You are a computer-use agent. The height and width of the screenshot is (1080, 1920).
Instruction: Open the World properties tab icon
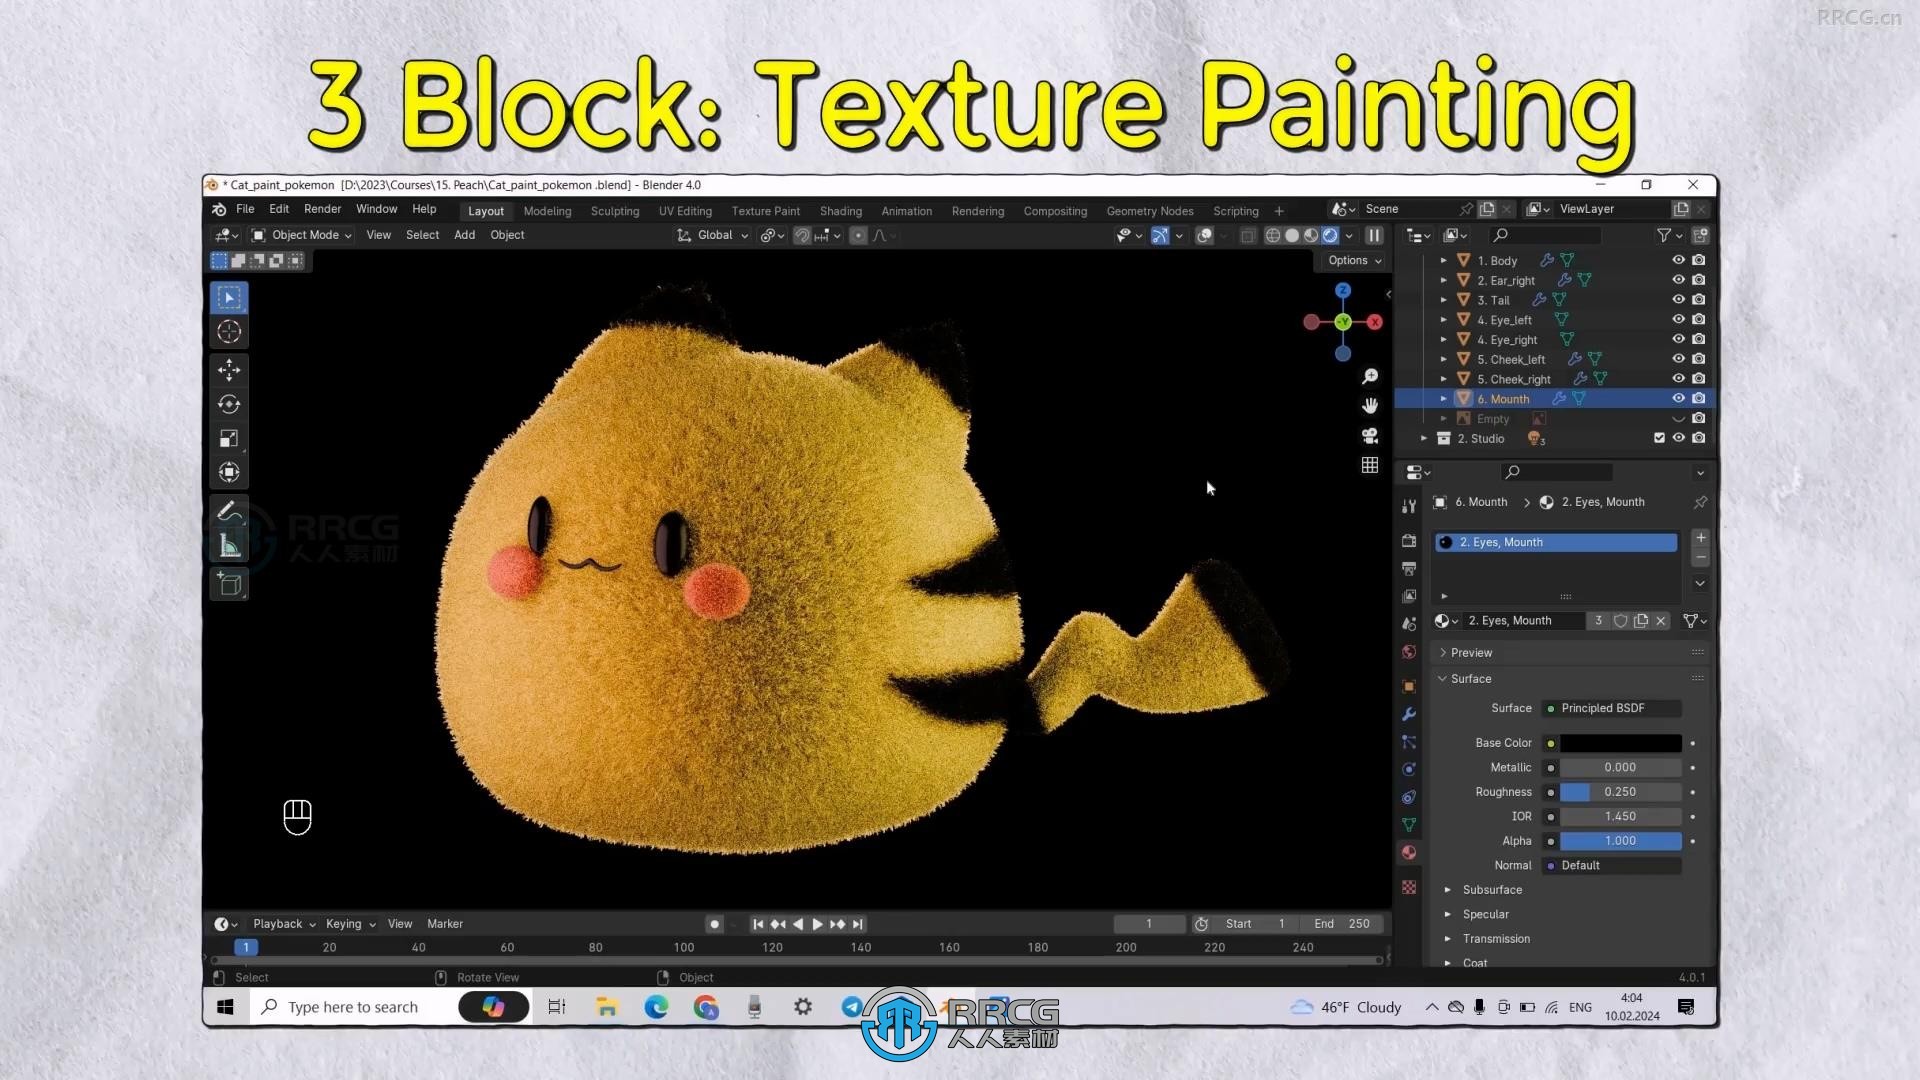pos(1409,652)
